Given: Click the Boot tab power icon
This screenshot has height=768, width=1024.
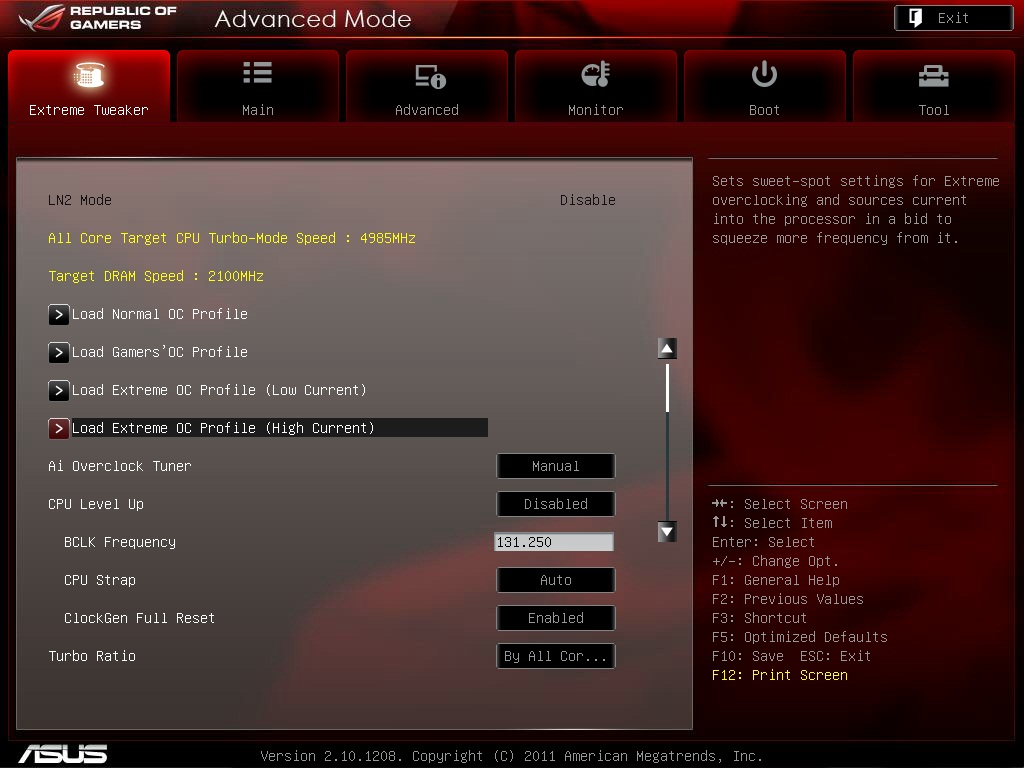Looking at the screenshot, I should click(x=764, y=74).
